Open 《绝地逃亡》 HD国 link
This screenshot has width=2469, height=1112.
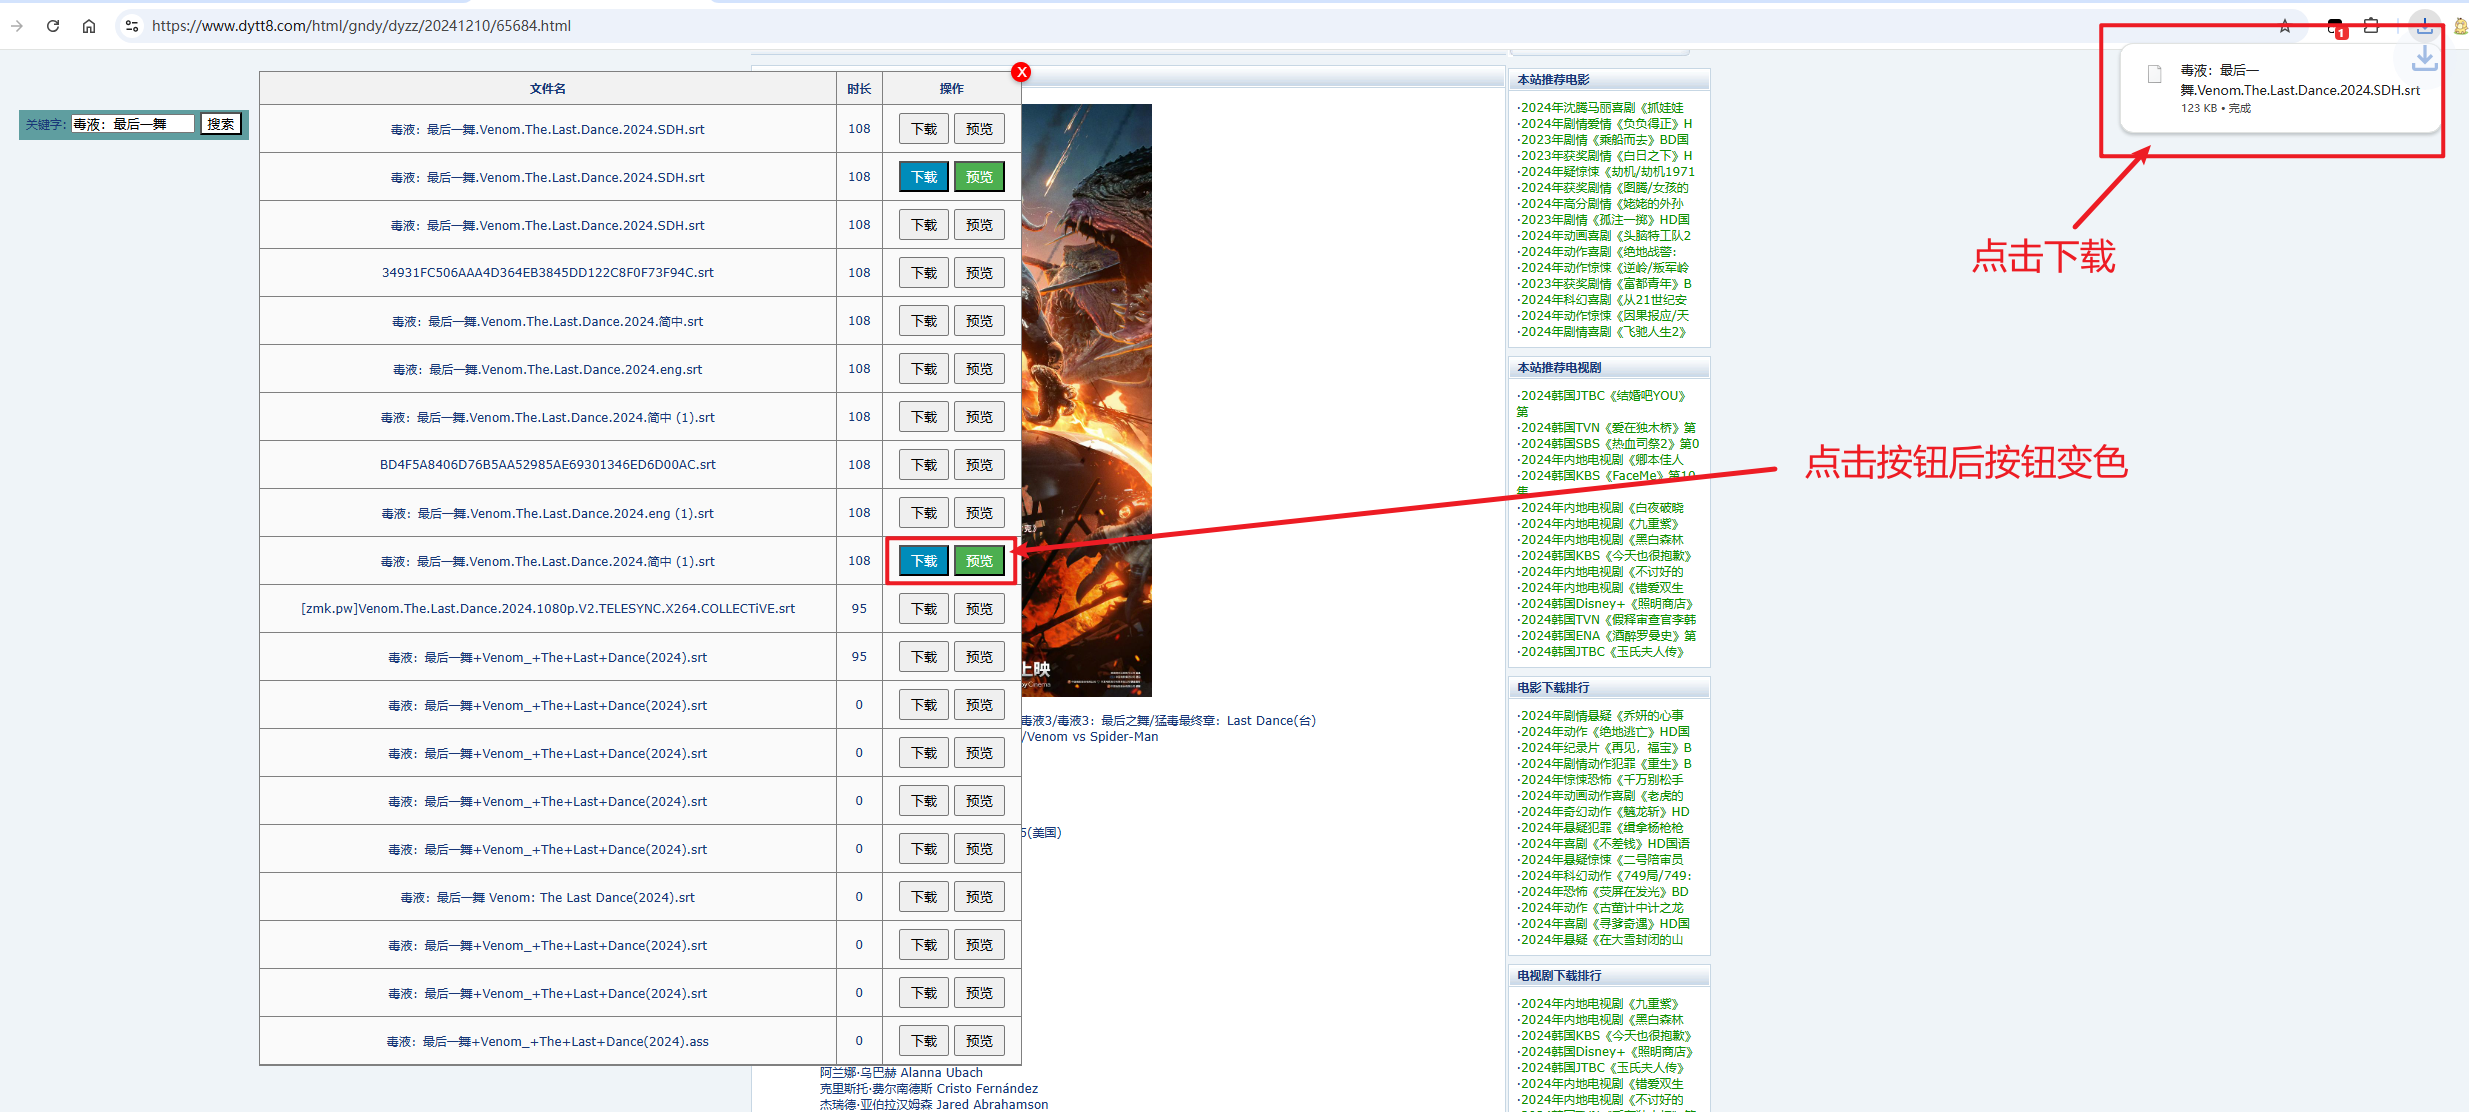(x=1603, y=732)
